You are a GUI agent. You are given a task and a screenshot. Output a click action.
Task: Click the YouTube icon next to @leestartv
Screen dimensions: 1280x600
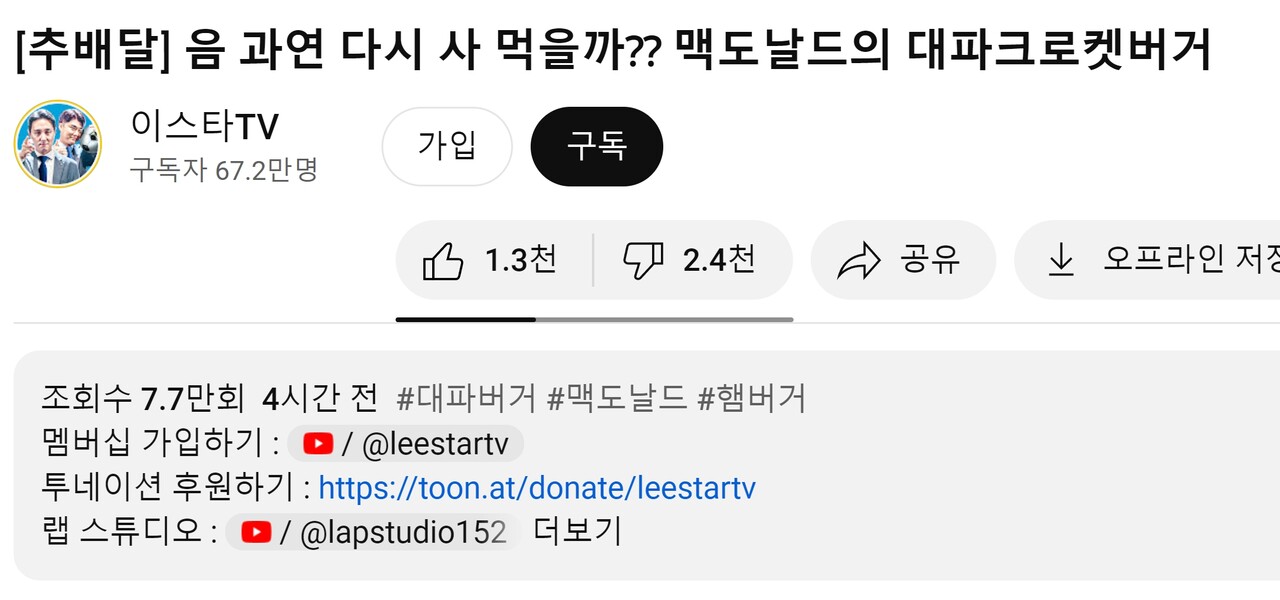317,443
